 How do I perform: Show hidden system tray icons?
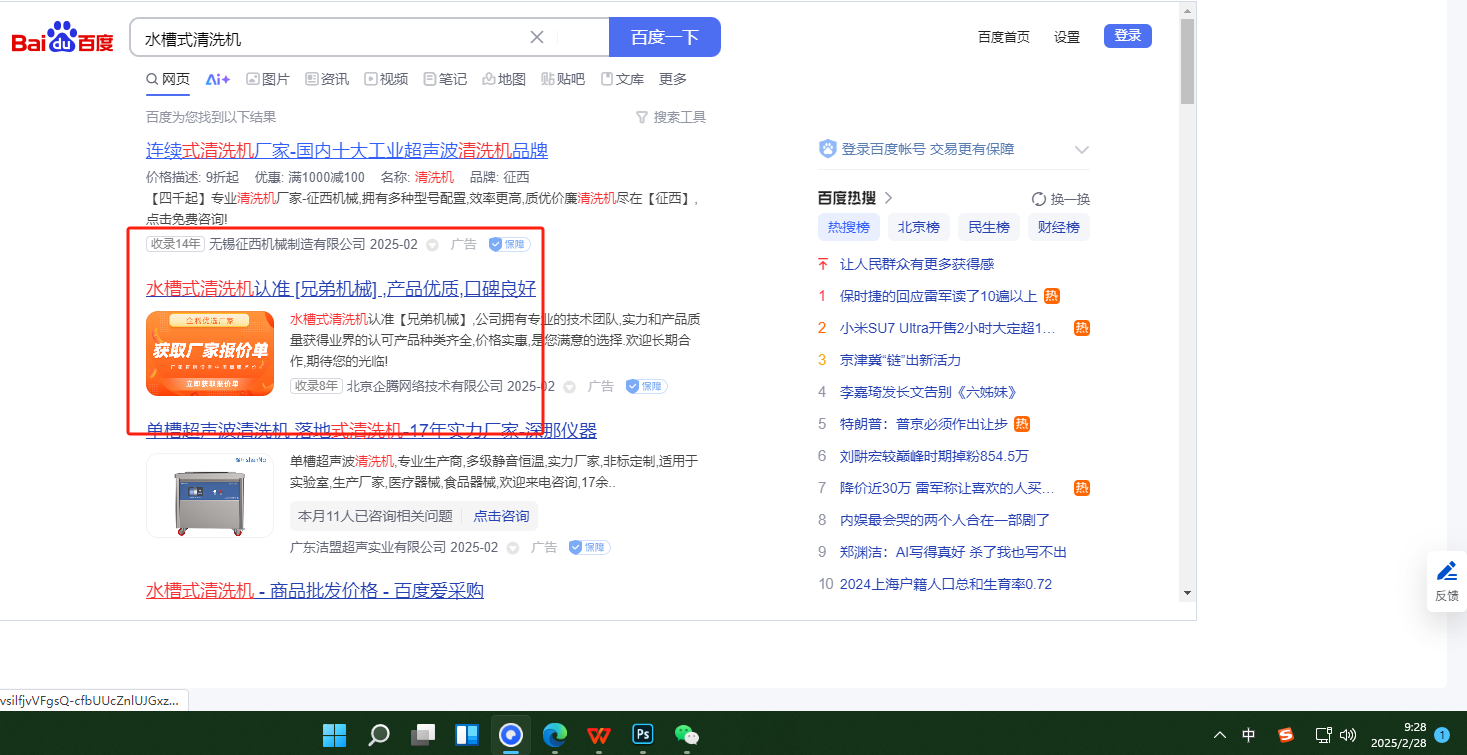coord(1219,735)
